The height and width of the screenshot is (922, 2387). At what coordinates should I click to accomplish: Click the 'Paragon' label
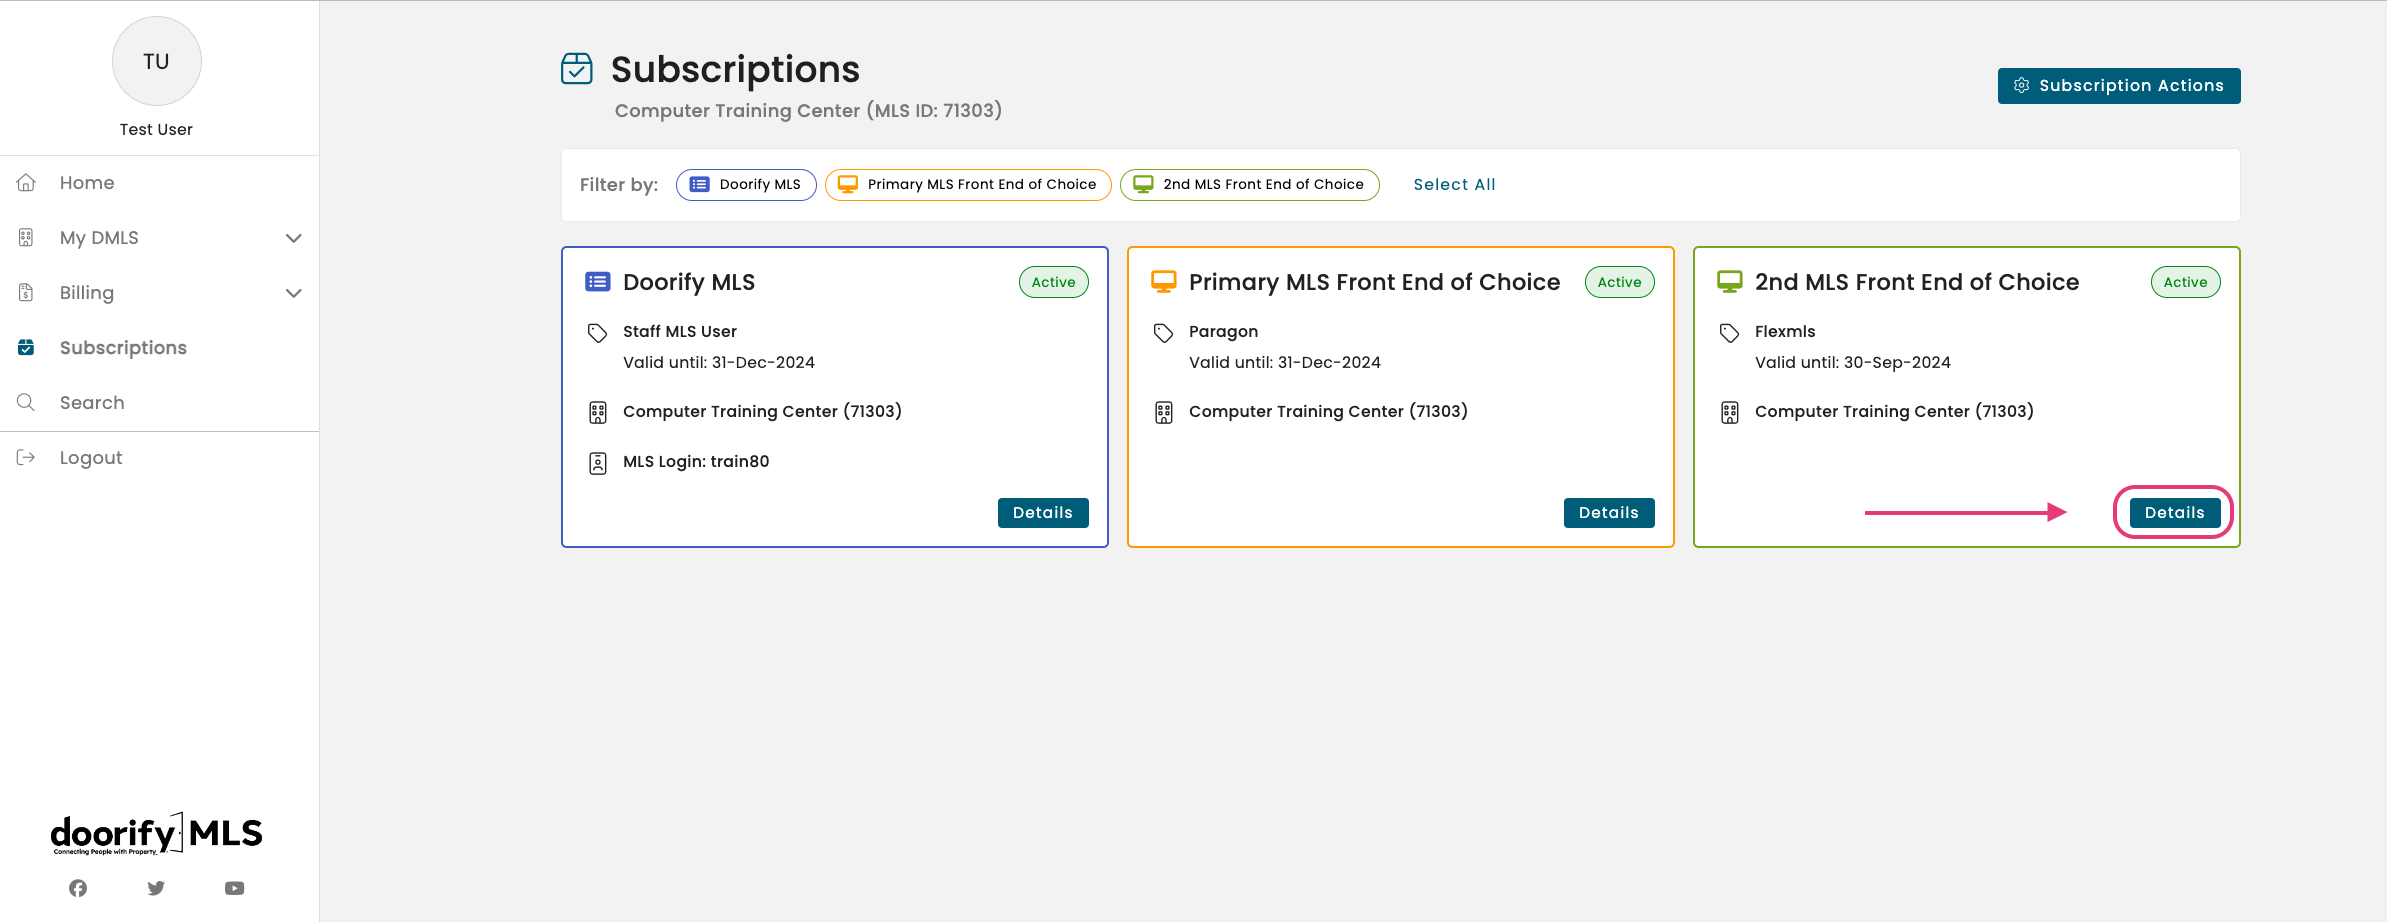click(1224, 332)
